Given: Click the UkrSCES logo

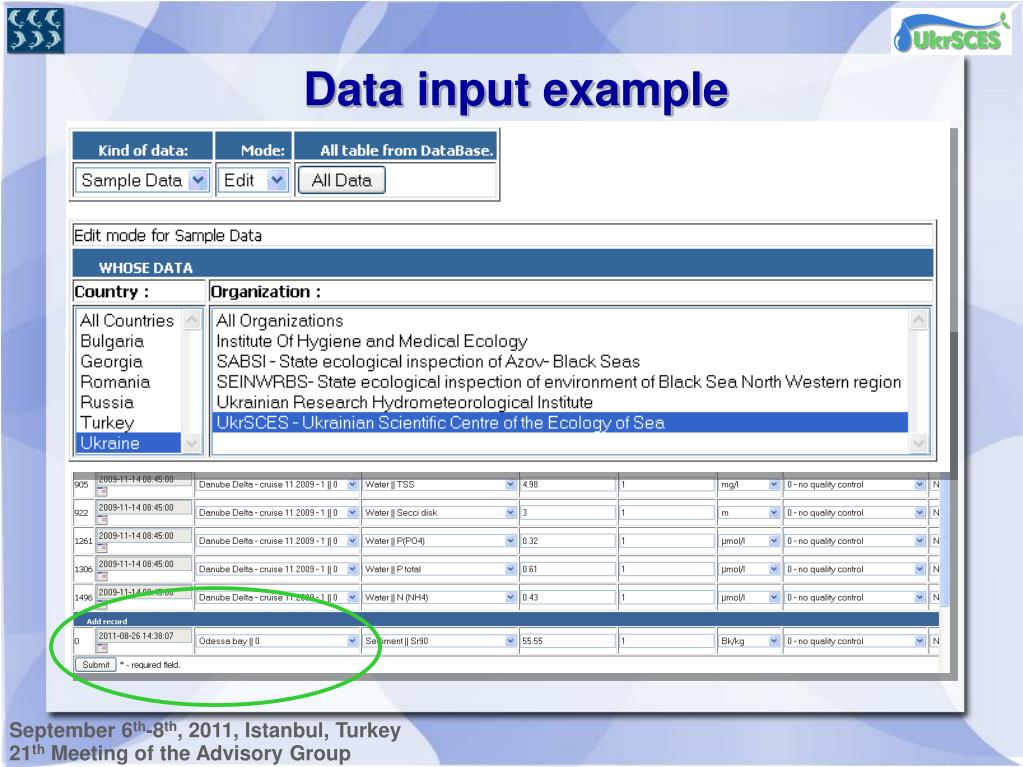Looking at the screenshot, I should 952,33.
